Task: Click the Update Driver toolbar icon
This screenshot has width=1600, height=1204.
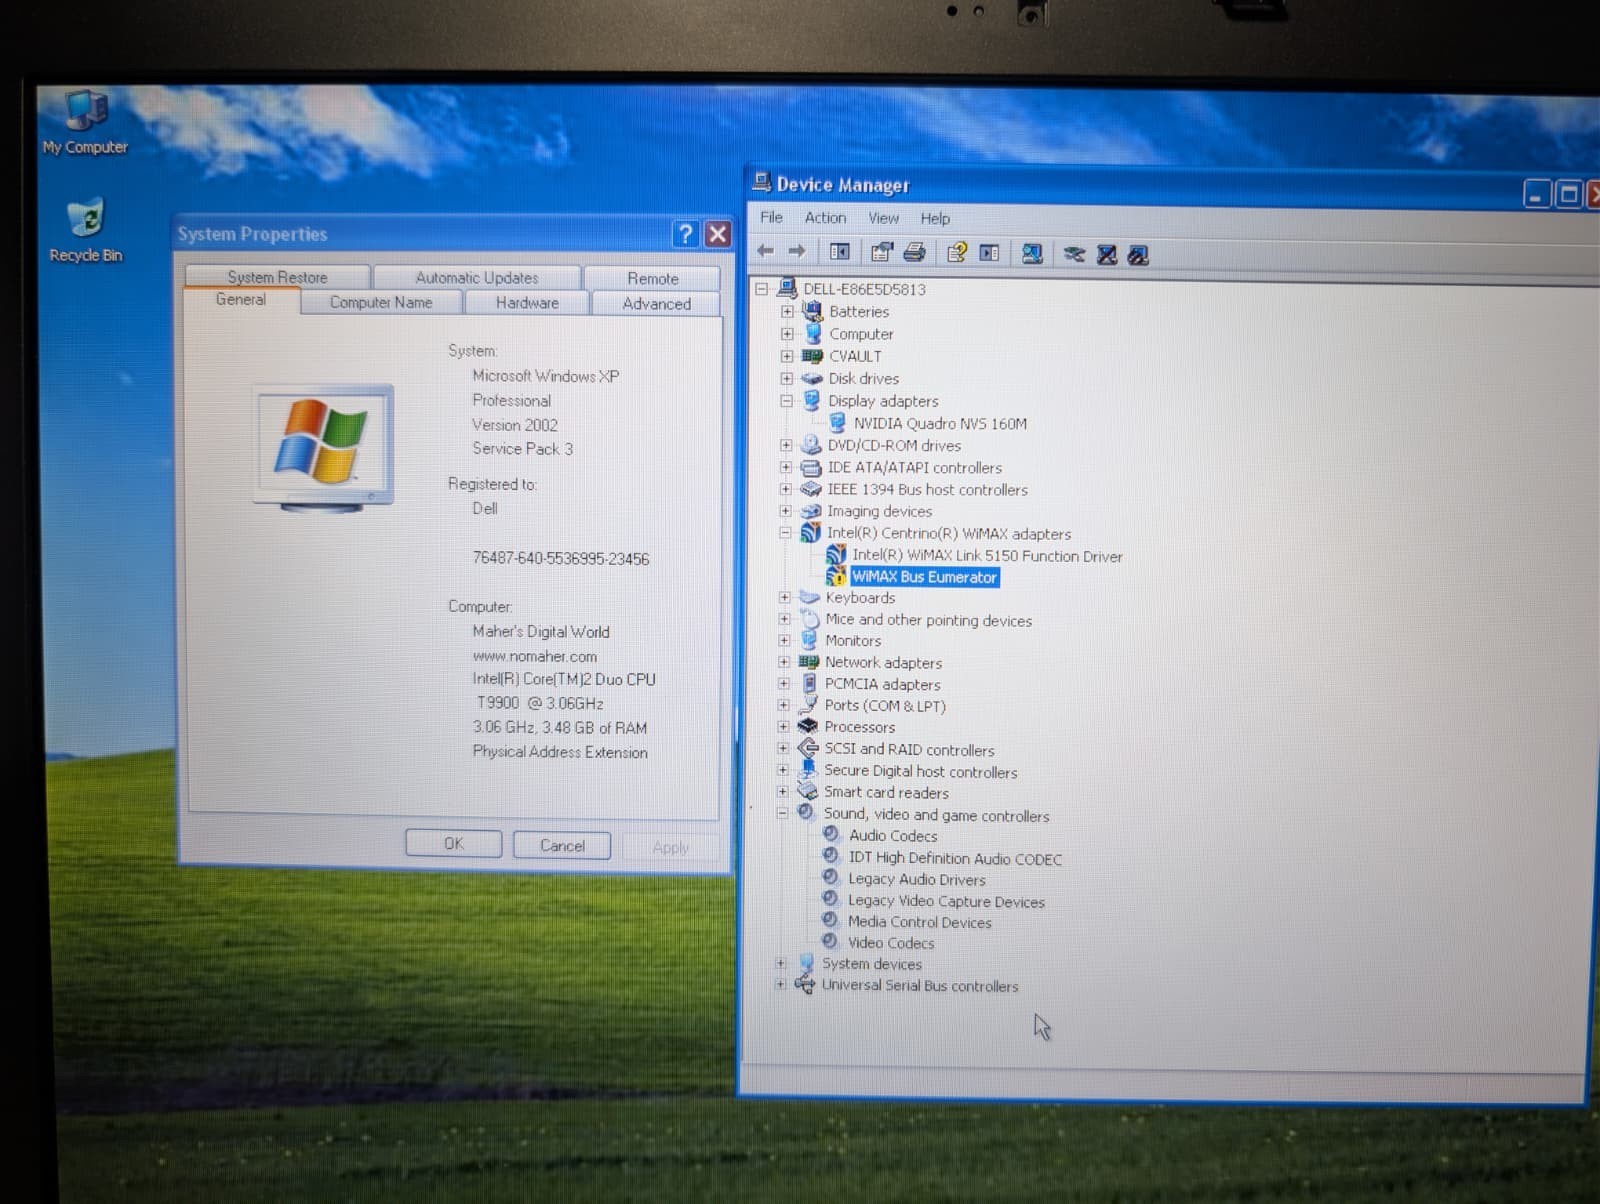Action: pos(1074,255)
